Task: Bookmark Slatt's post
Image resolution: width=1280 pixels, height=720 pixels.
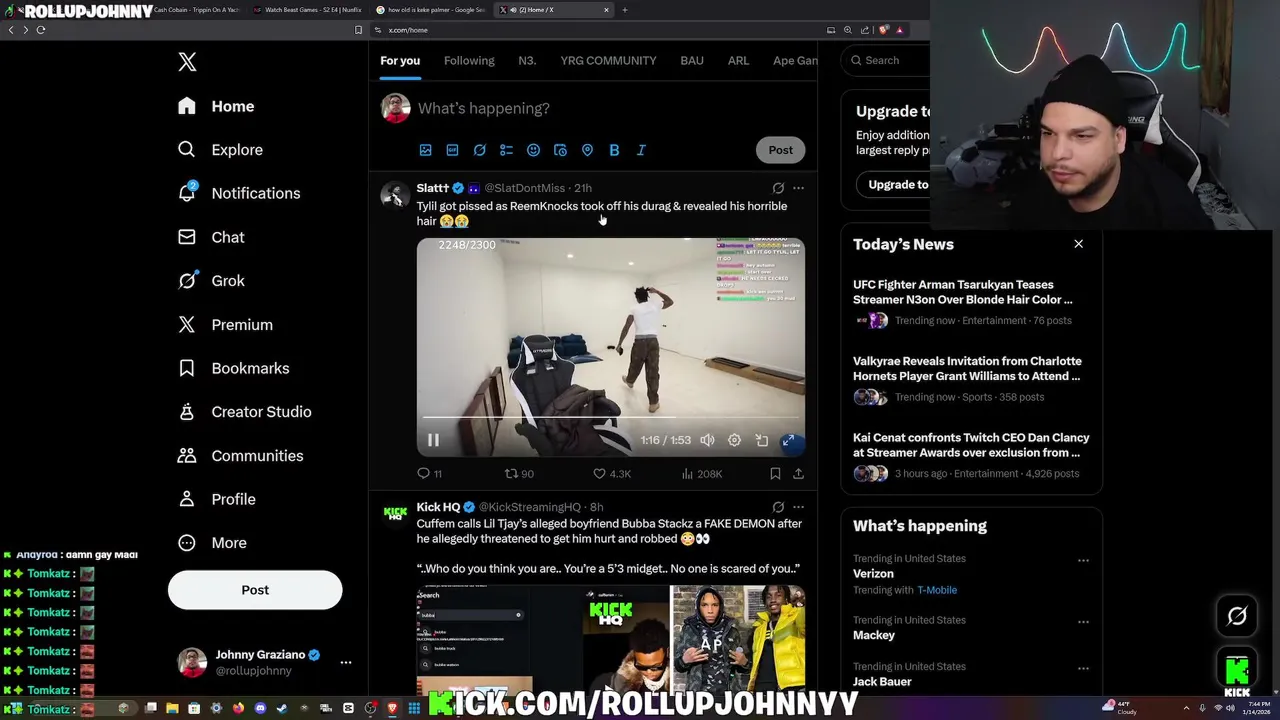Action: tap(775, 473)
